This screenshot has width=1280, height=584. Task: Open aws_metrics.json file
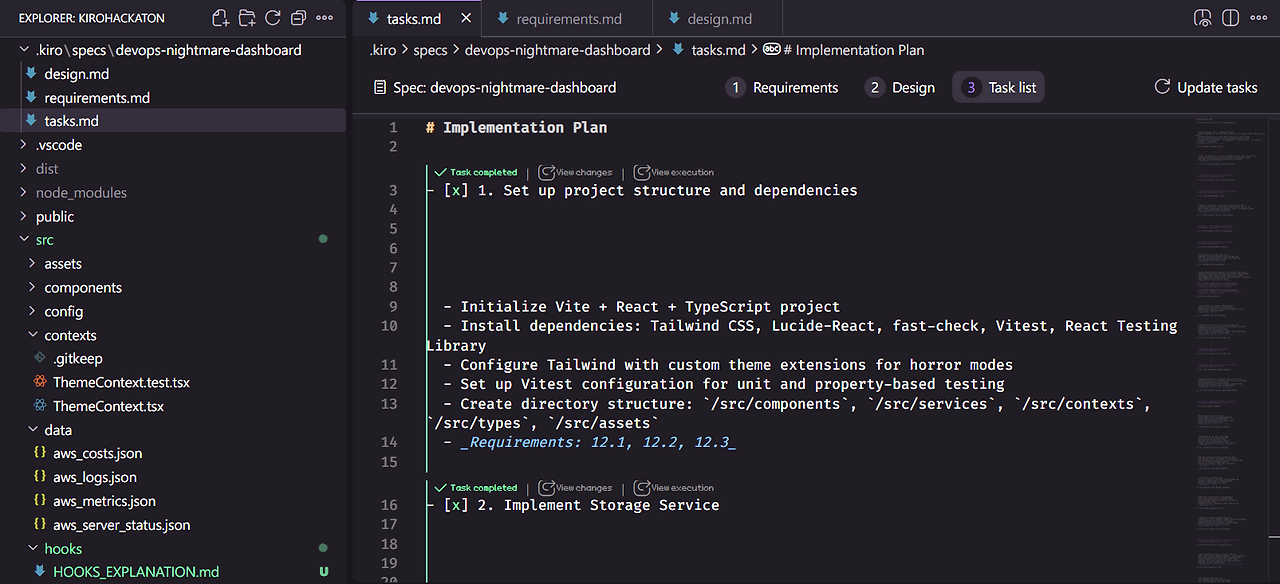(104, 501)
